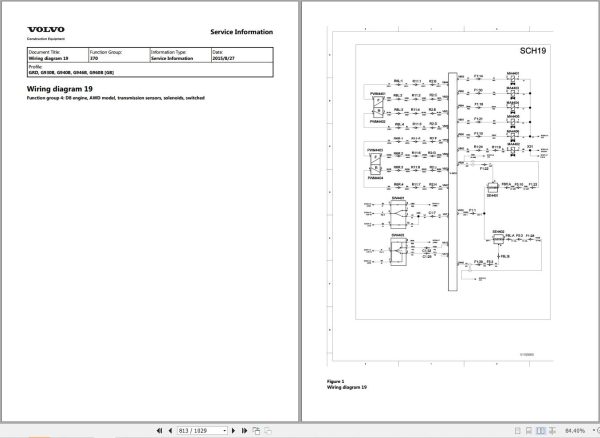Click the Figure 1 caption

336,381
